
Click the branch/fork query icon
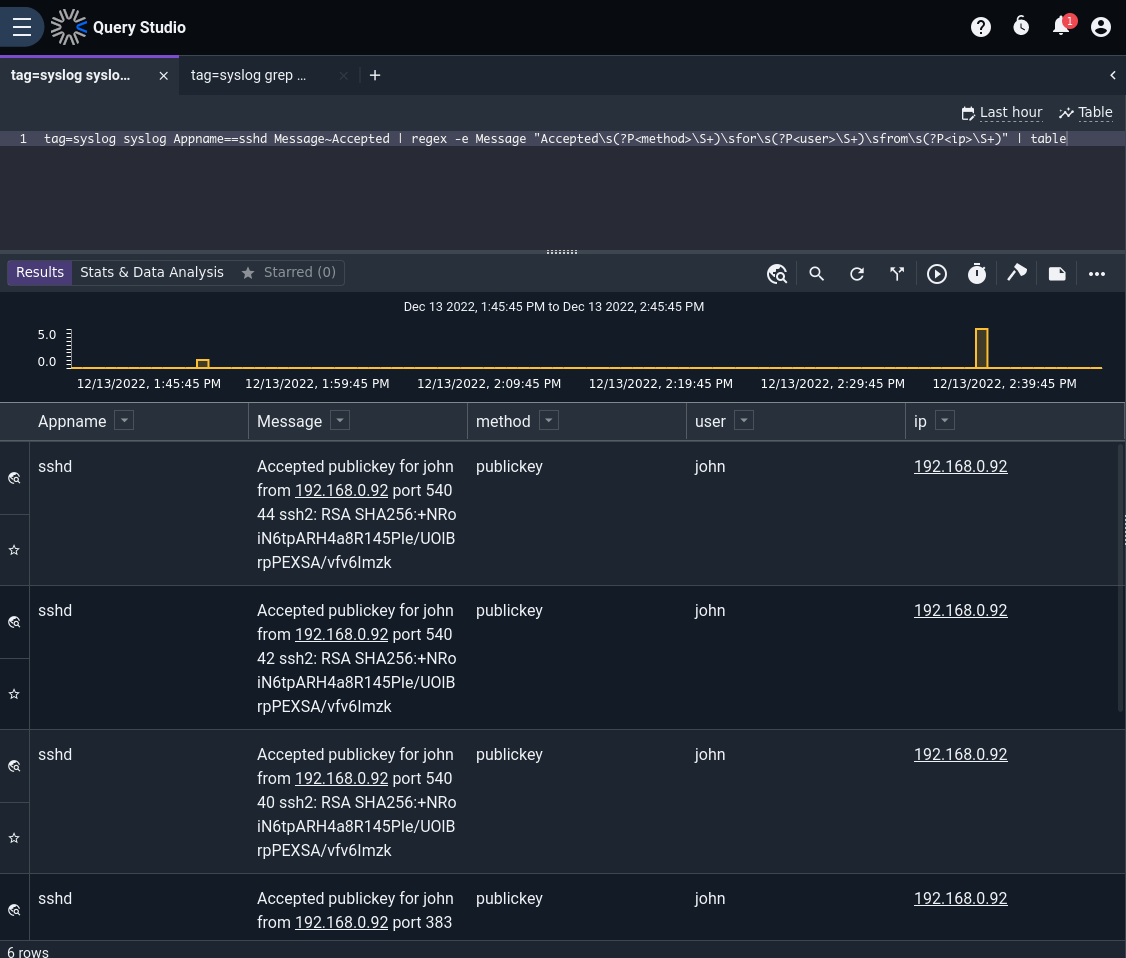click(x=897, y=274)
